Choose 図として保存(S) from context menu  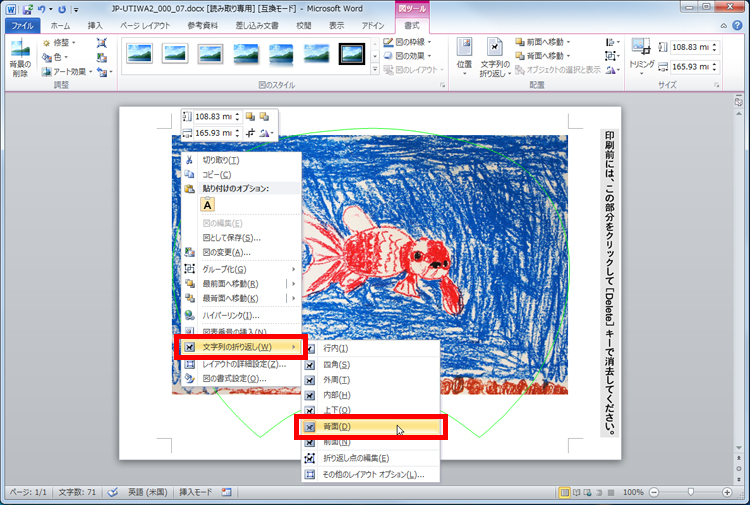coord(241,238)
